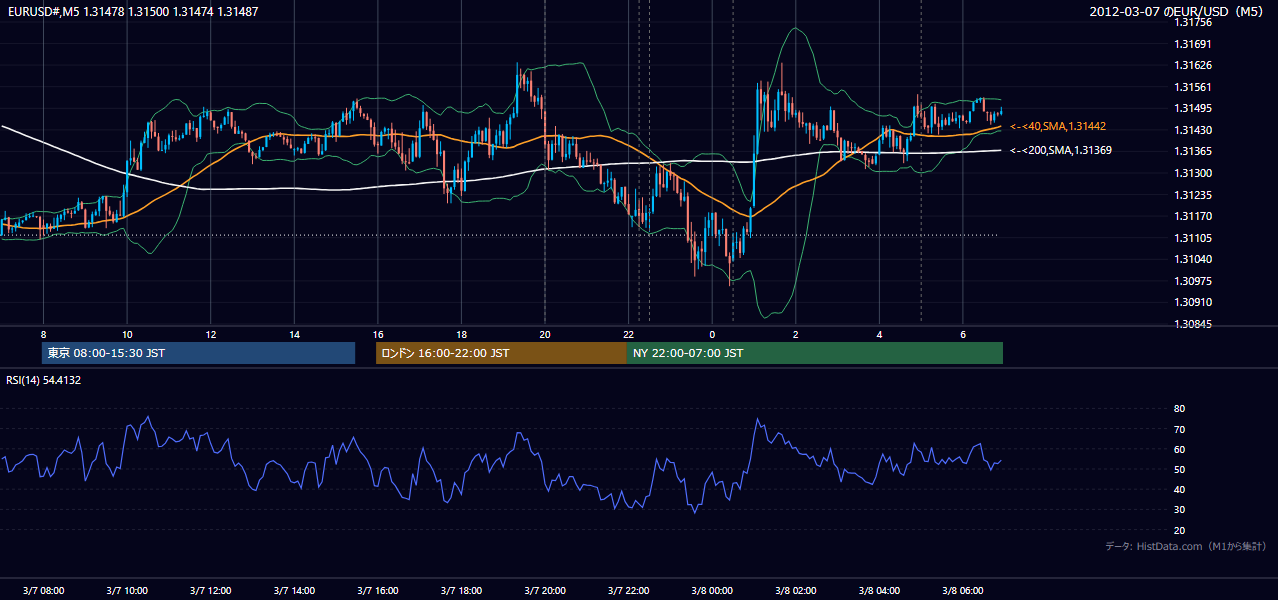Screen dimensions: 1278x600
Task: Click hour tick 12 under the price chart
Action: tap(211, 334)
